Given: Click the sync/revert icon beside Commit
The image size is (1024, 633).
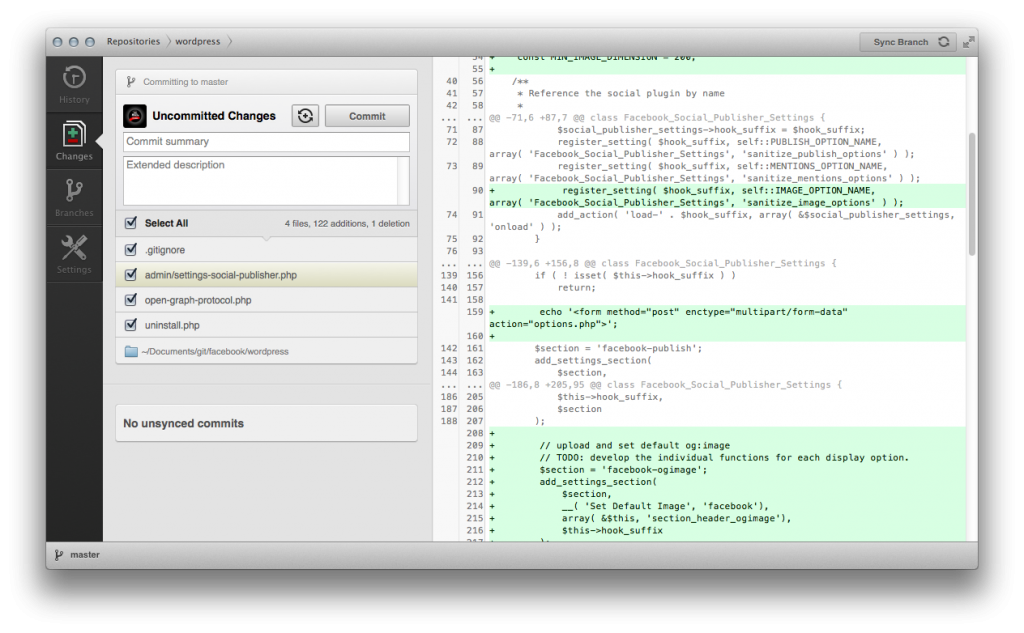Looking at the screenshot, I should click(x=305, y=116).
